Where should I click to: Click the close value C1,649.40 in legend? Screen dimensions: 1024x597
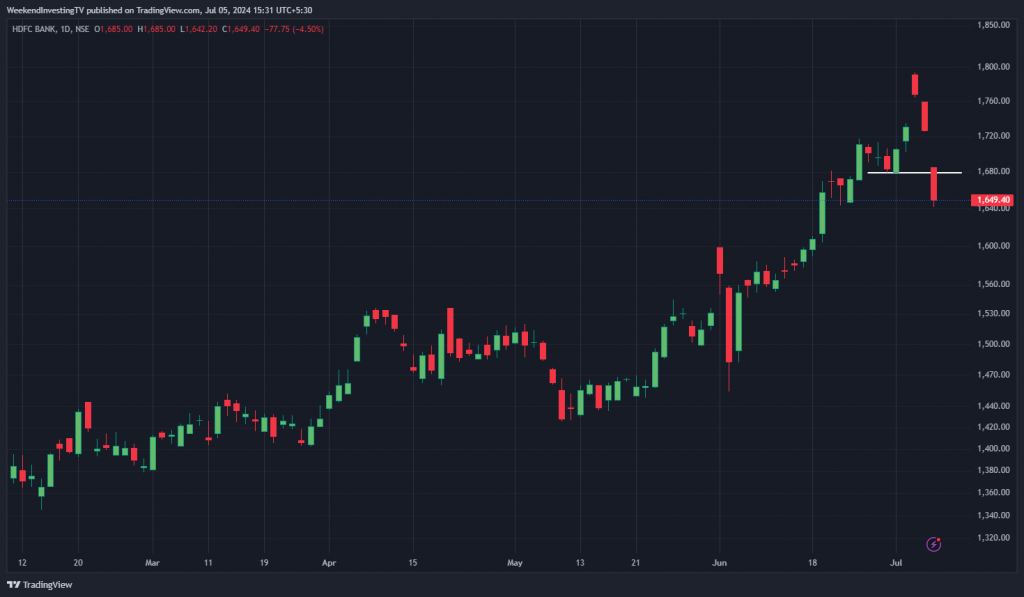[x=240, y=29]
